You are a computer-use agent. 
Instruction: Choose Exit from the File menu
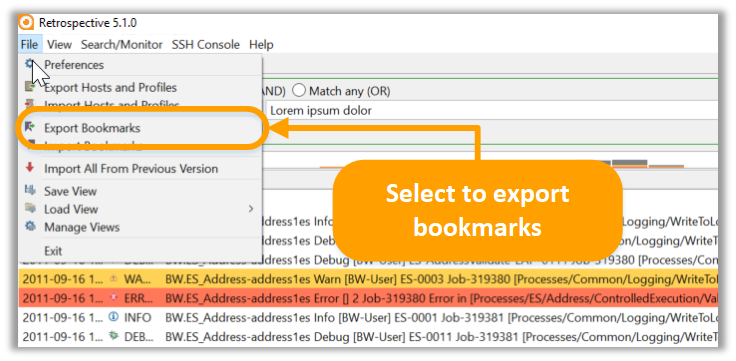(140, 251)
